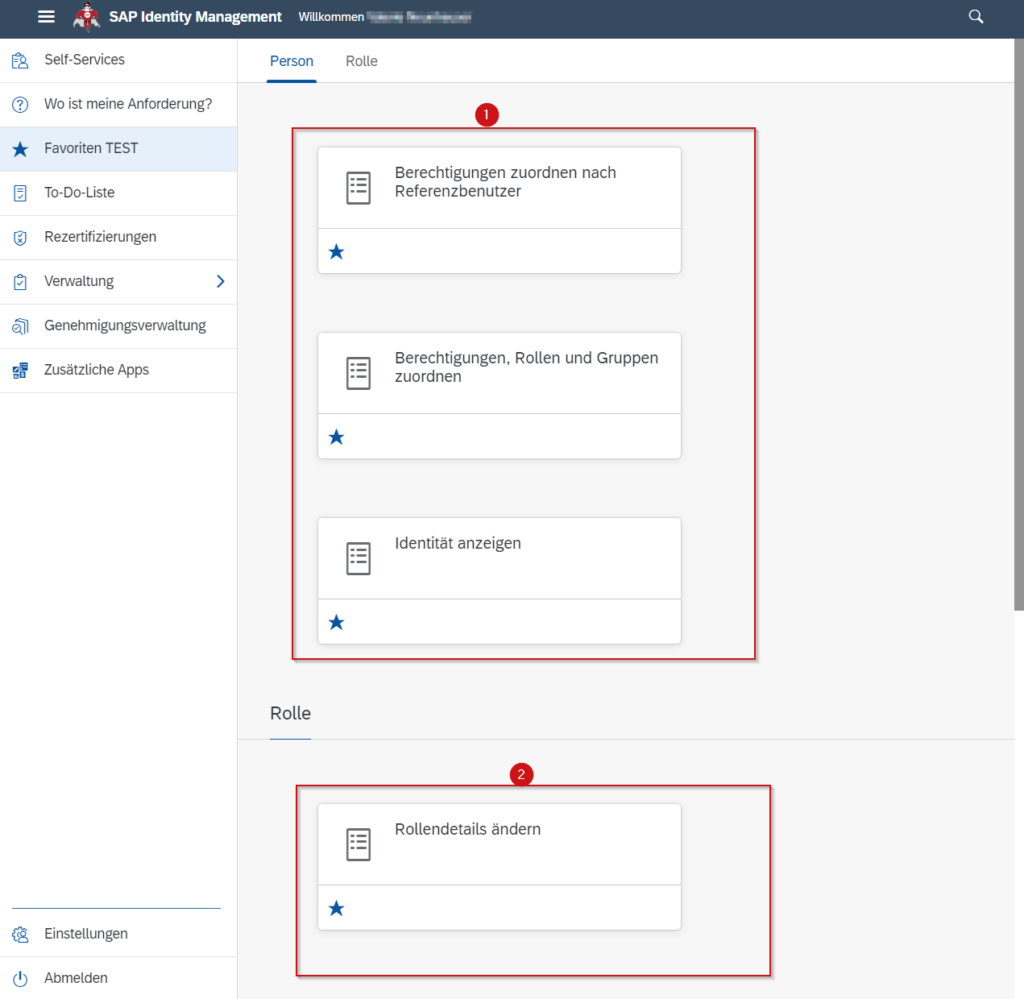The width and height of the screenshot is (1024, 999).
Task: Select Favoriten TEST menu entry
Action: pos(118,149)
